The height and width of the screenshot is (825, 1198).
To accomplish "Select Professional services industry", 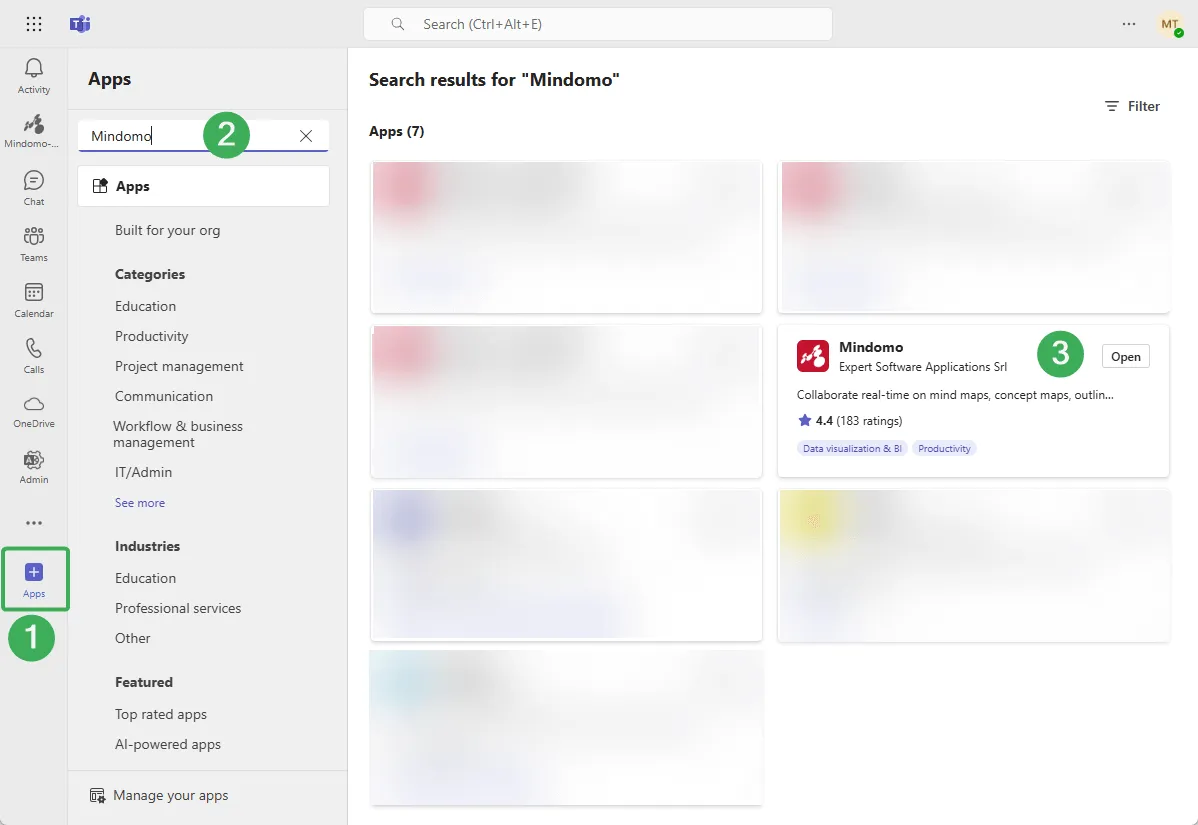I will click(x=178, y=608).
